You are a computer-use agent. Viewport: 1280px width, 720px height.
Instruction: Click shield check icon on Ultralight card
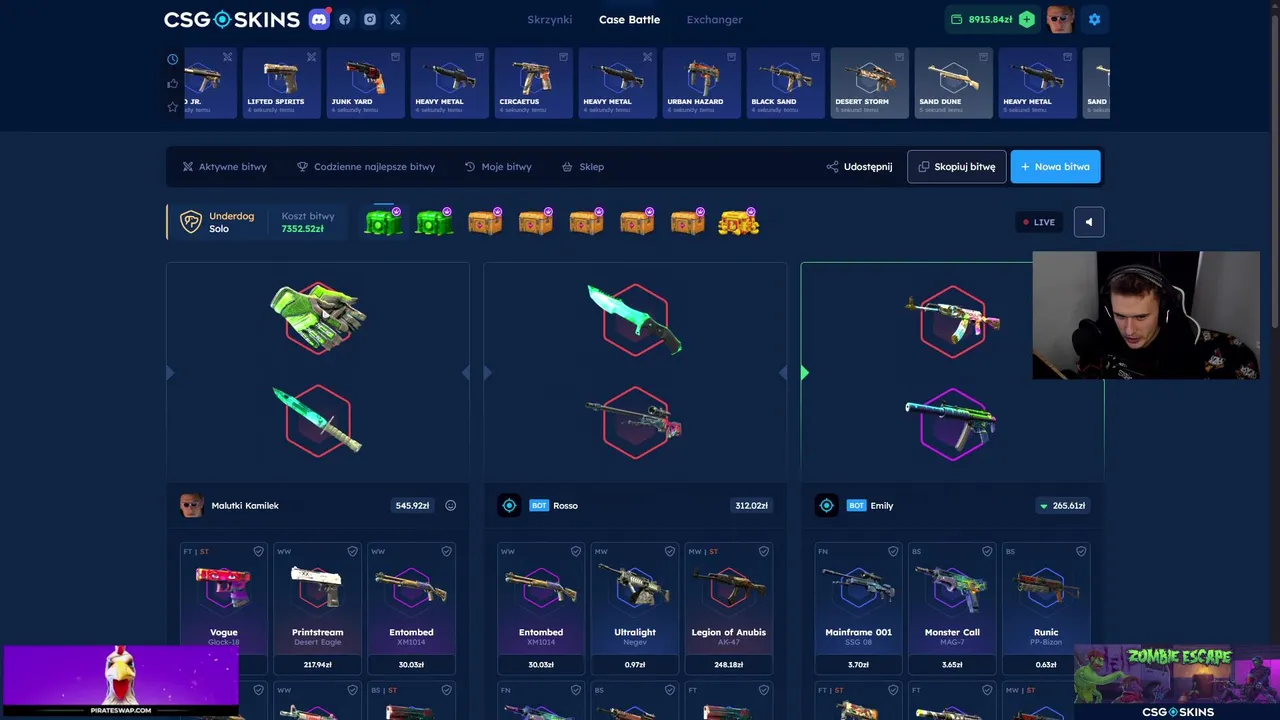(x=669, y=551)
